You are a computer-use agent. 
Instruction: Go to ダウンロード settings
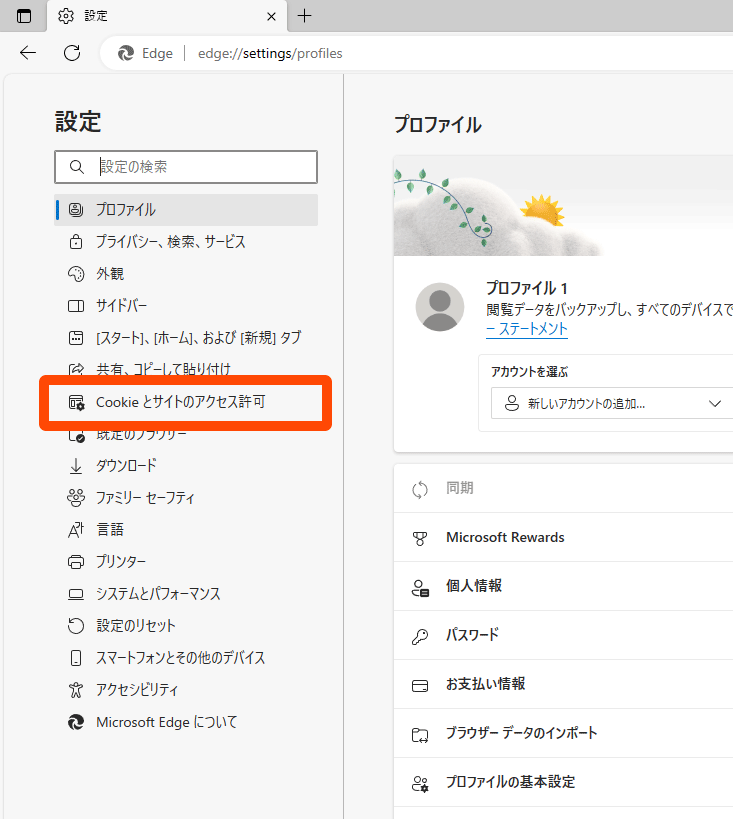(126, 466)
